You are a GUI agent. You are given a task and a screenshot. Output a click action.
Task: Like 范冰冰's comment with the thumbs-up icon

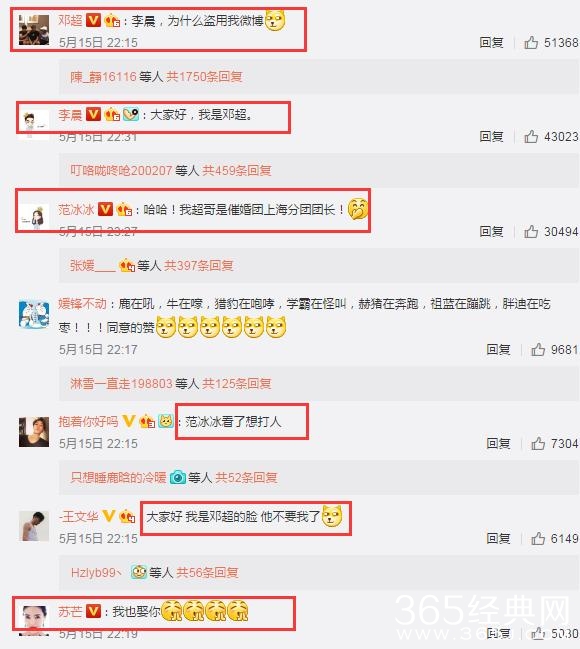(x=531, y=231)
